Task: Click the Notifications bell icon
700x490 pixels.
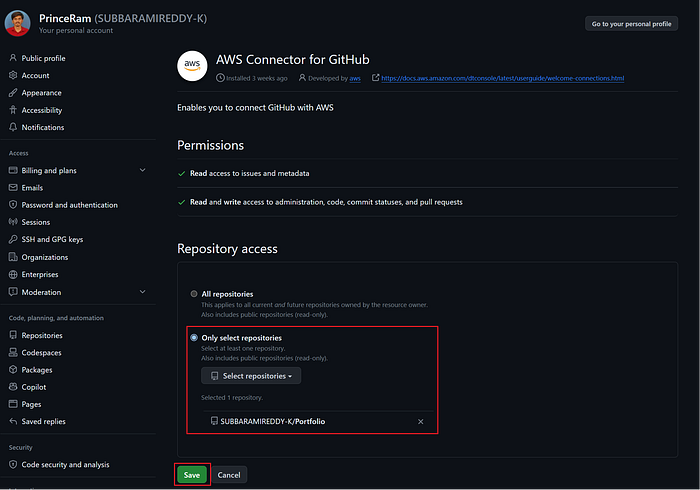Action: (x=12, y=127)
